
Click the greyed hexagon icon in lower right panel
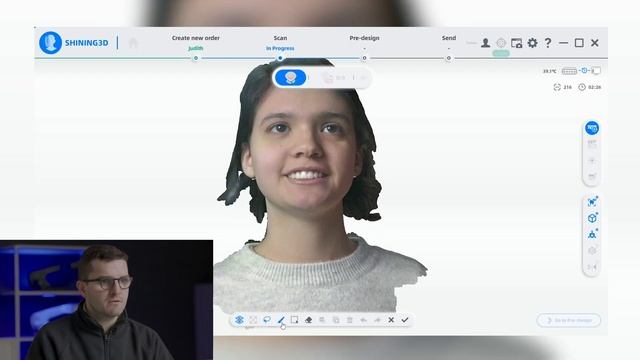(592, 251)
